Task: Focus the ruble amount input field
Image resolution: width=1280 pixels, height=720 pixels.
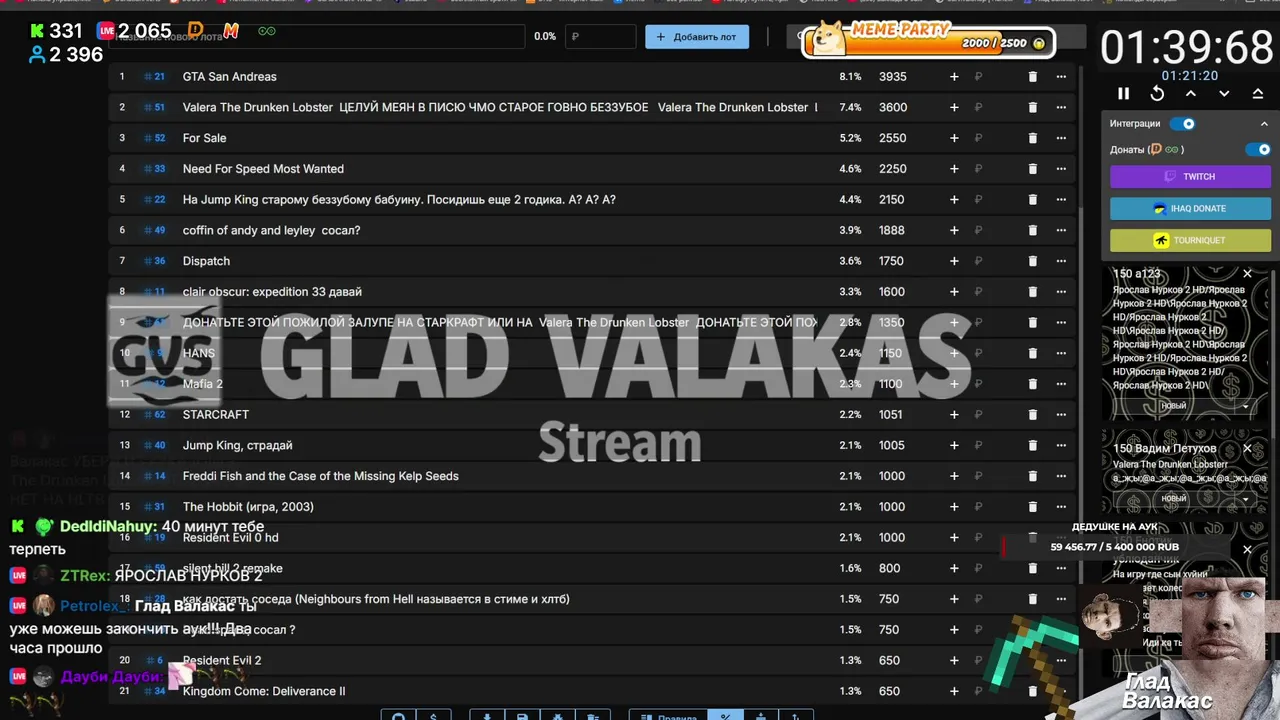Action: tap(600, 37)
